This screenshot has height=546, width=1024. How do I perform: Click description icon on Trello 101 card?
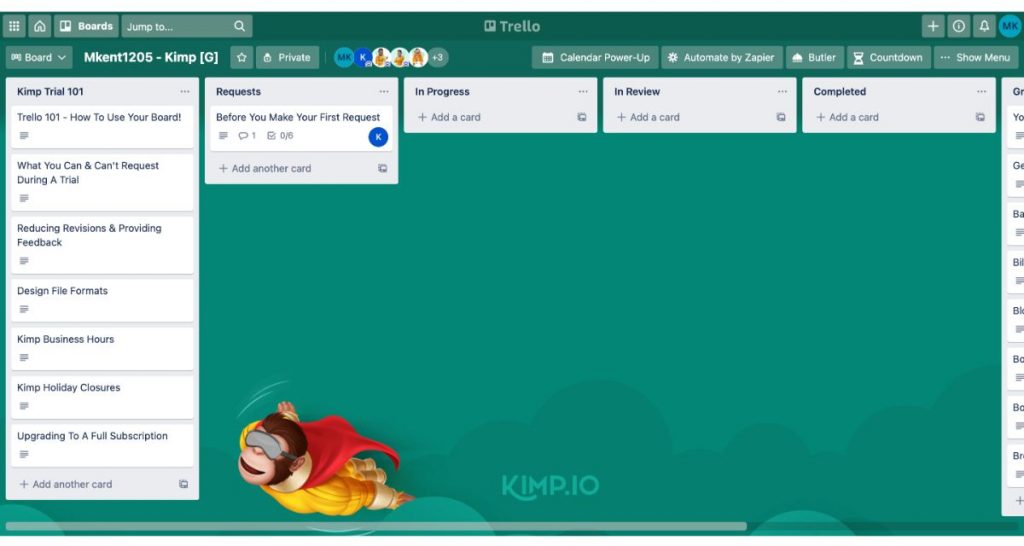pyautogui.click(x=24, y=135)
